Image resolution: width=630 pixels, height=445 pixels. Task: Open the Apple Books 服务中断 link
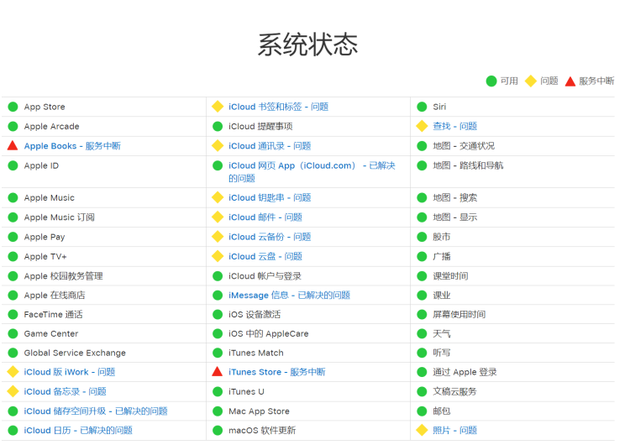pyautogui.click(x=72, y=146)
